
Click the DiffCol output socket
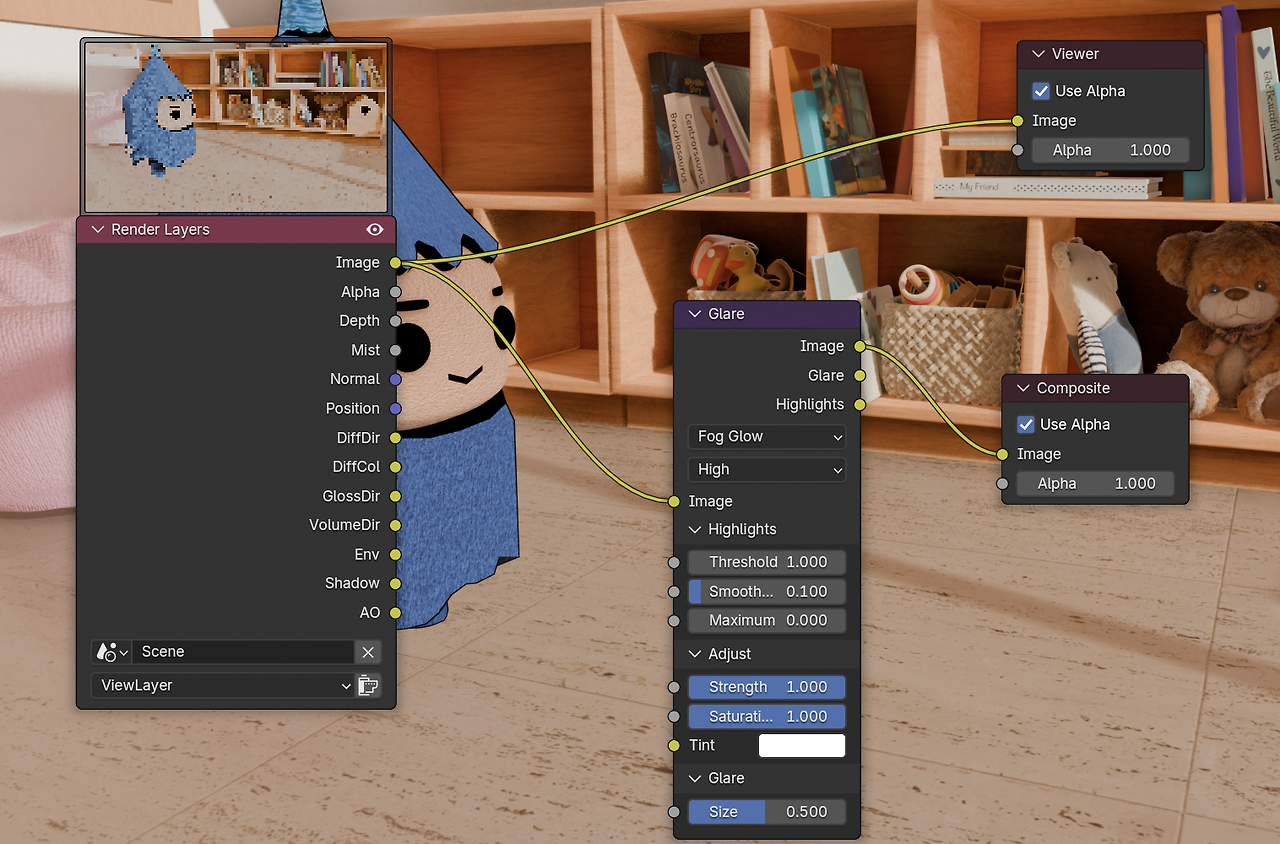click(x=396, y=466)
